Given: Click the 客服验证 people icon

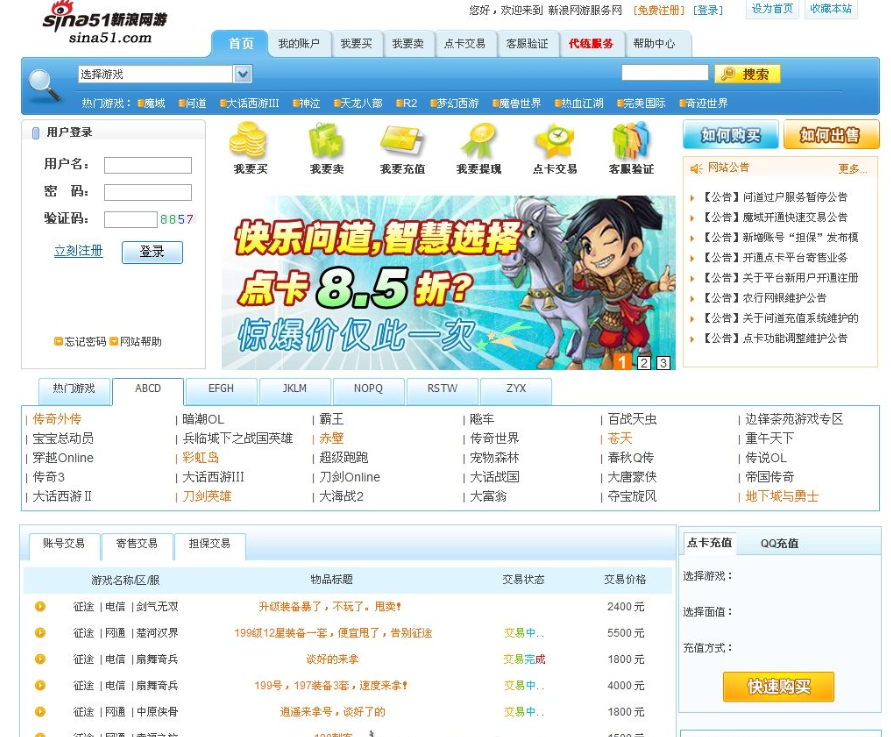Looking at the screenshot, I should pos(631,140).
